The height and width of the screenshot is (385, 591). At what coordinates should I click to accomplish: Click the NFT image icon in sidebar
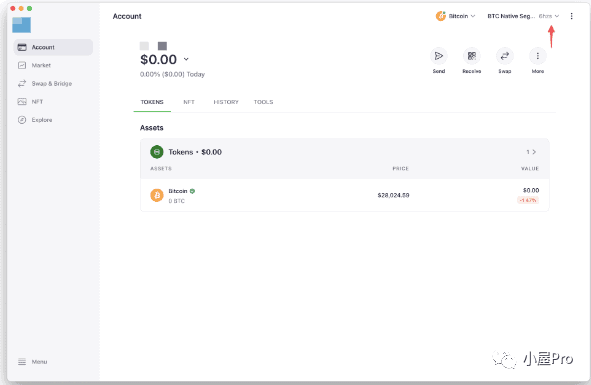(22, 101)
